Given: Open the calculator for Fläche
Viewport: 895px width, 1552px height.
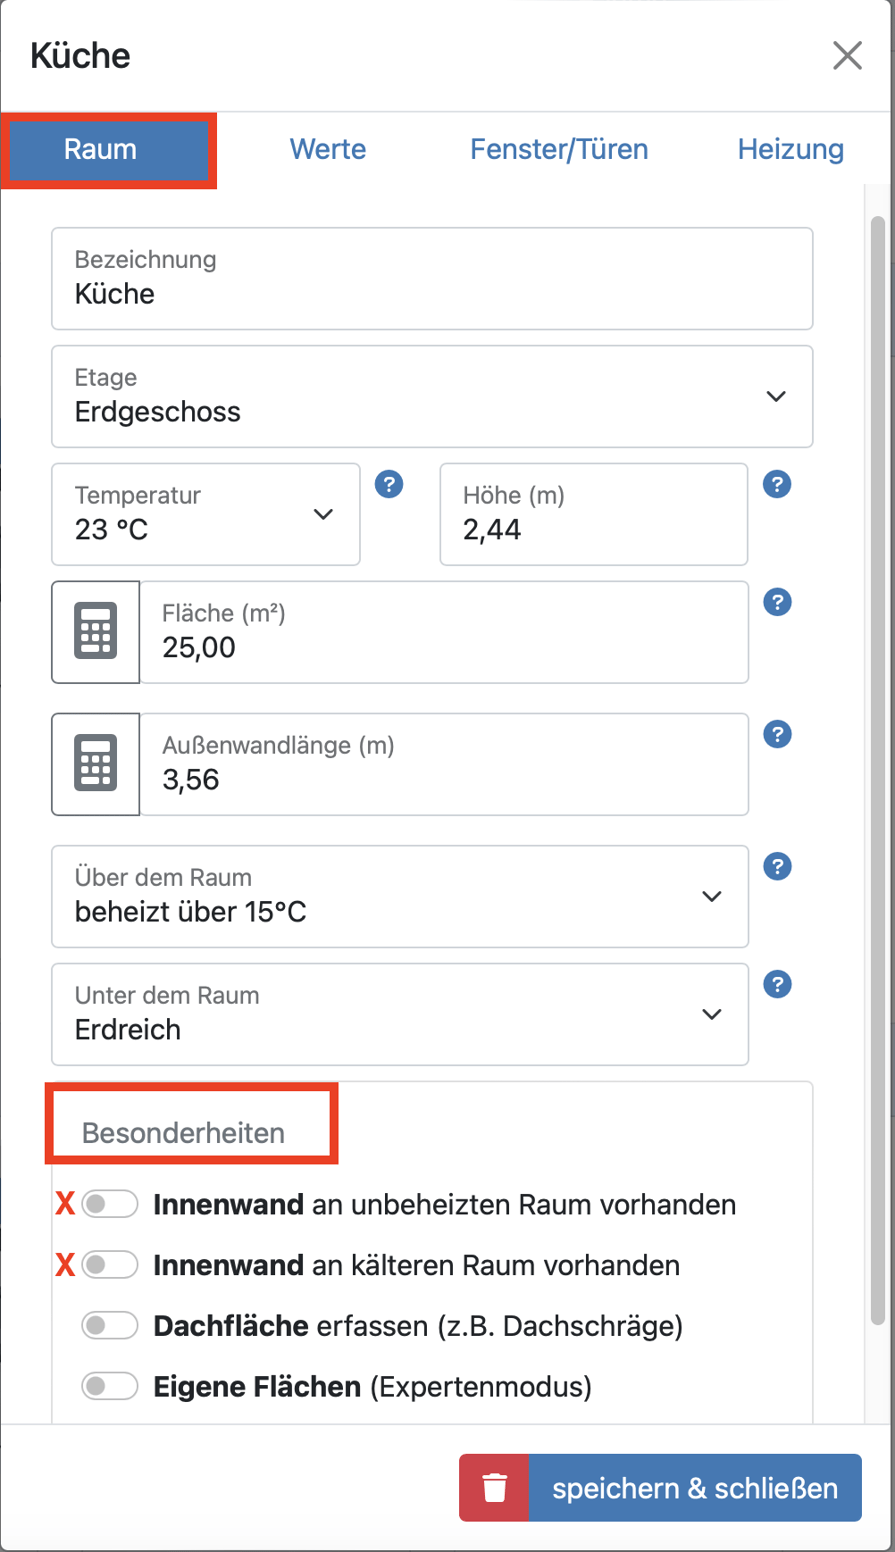Looking at the screenshot, I should point(95,632).
